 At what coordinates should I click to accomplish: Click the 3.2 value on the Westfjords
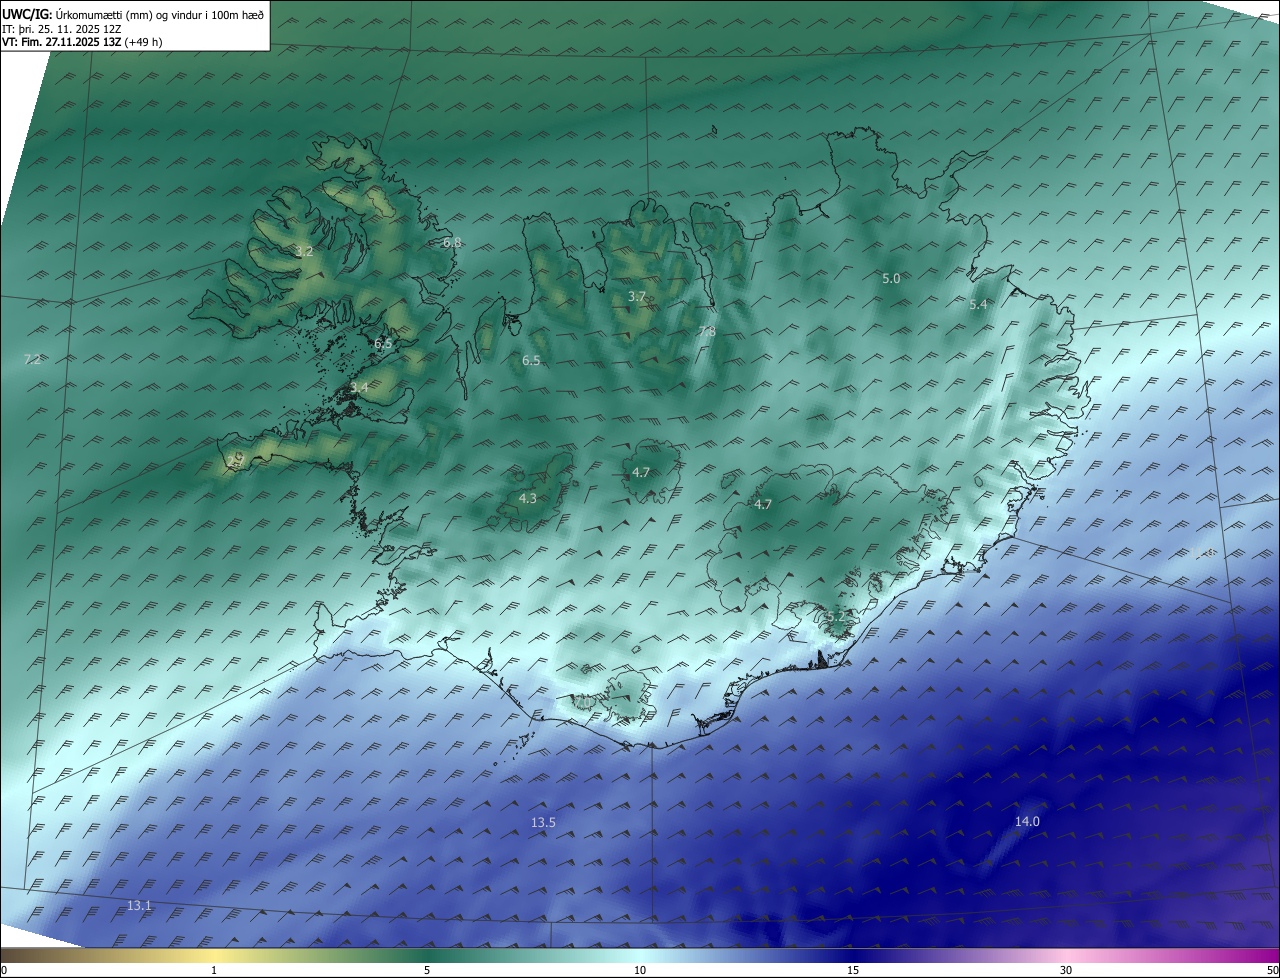[304, 252]
